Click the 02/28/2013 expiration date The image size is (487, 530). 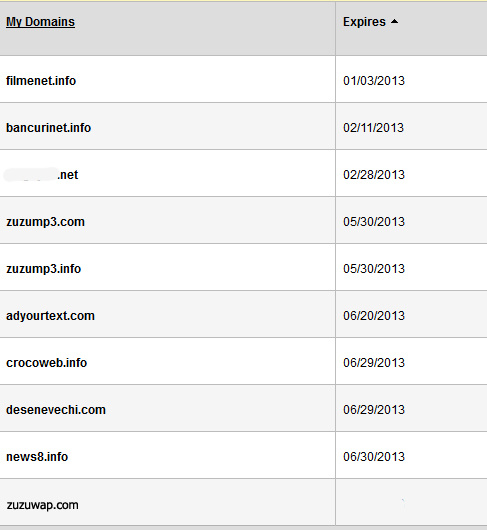click(374, 175)
